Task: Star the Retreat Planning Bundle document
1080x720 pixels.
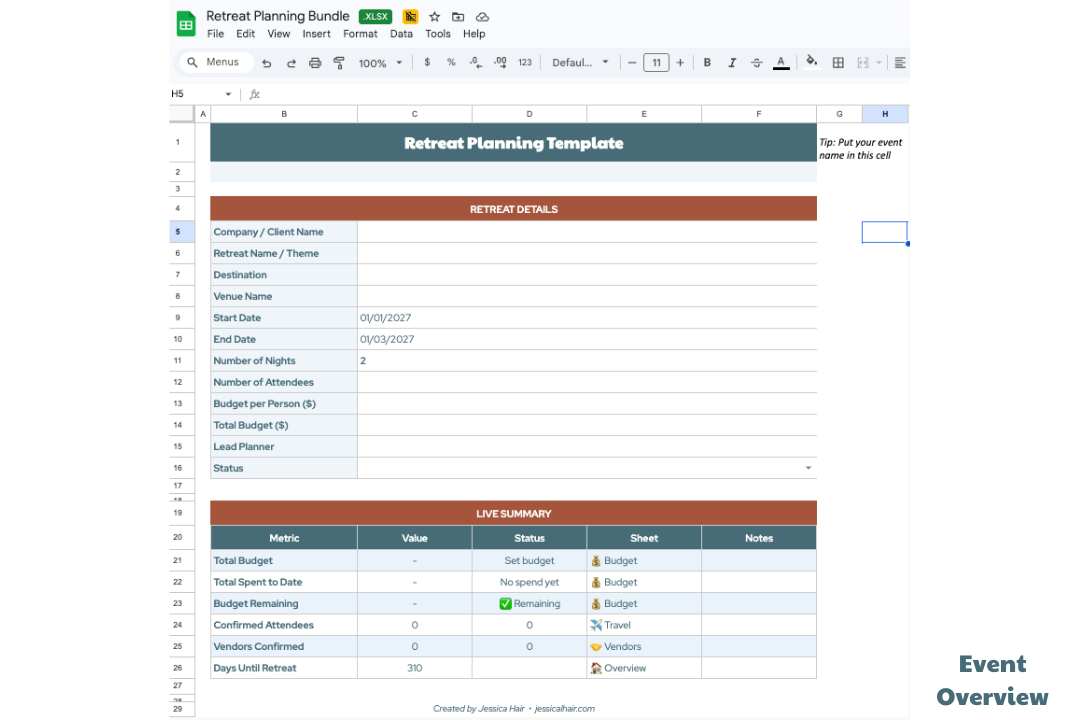Action: [x=433, y=16]
